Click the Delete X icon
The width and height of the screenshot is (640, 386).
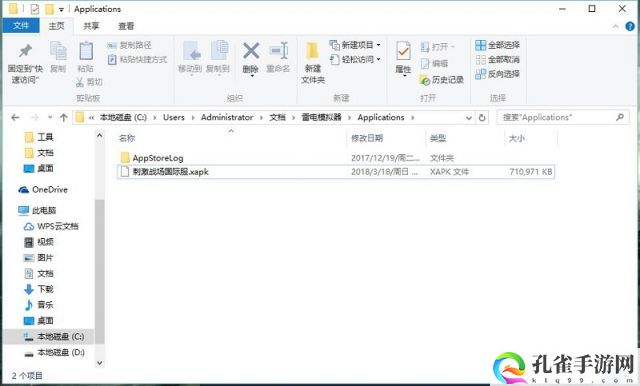[251, 51]
